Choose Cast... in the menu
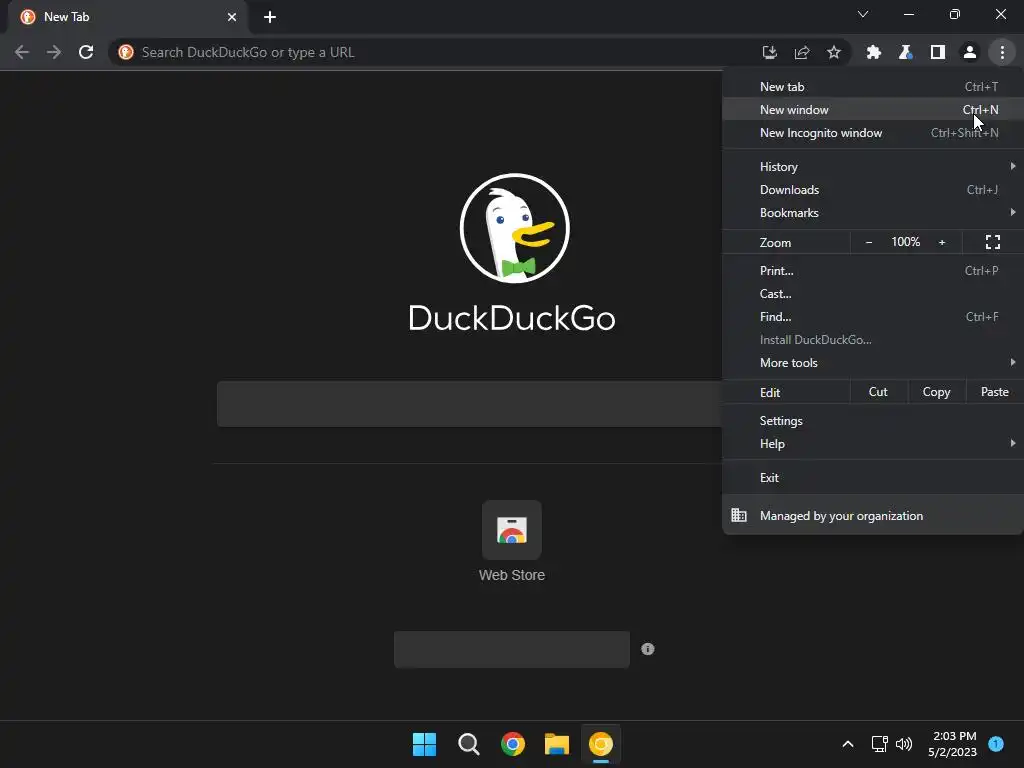 click(872, 294)
